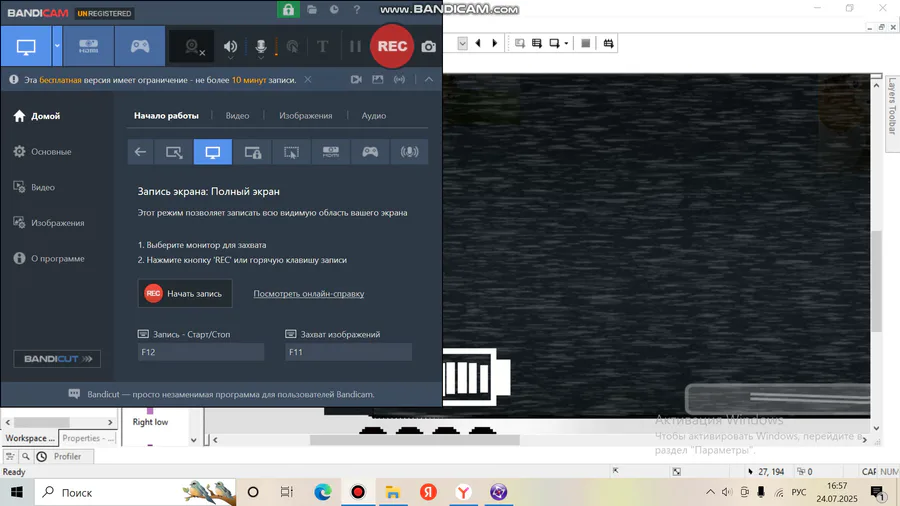Click film-strip toolbar icon in background app
The width and height of the screenshot is (900, 506).
tap(608, 43)
